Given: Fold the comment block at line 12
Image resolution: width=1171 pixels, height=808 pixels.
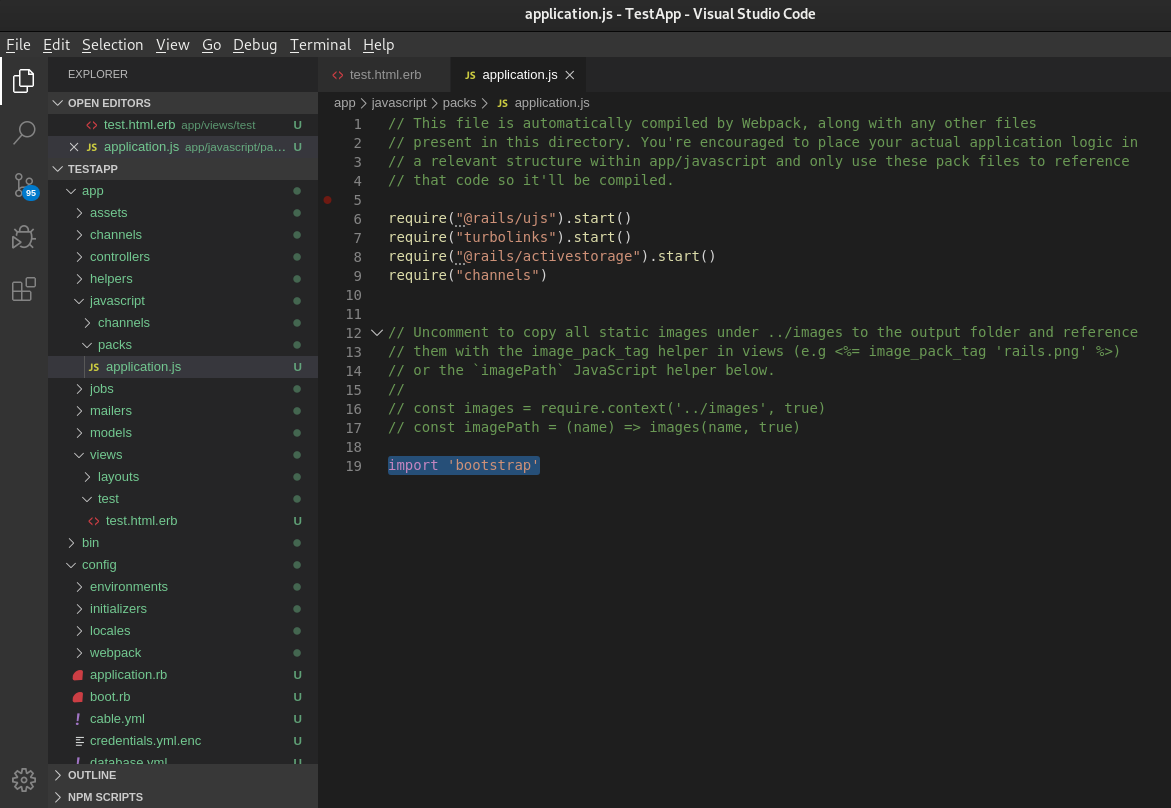Looking at the screenshot, I should point(377,332).
